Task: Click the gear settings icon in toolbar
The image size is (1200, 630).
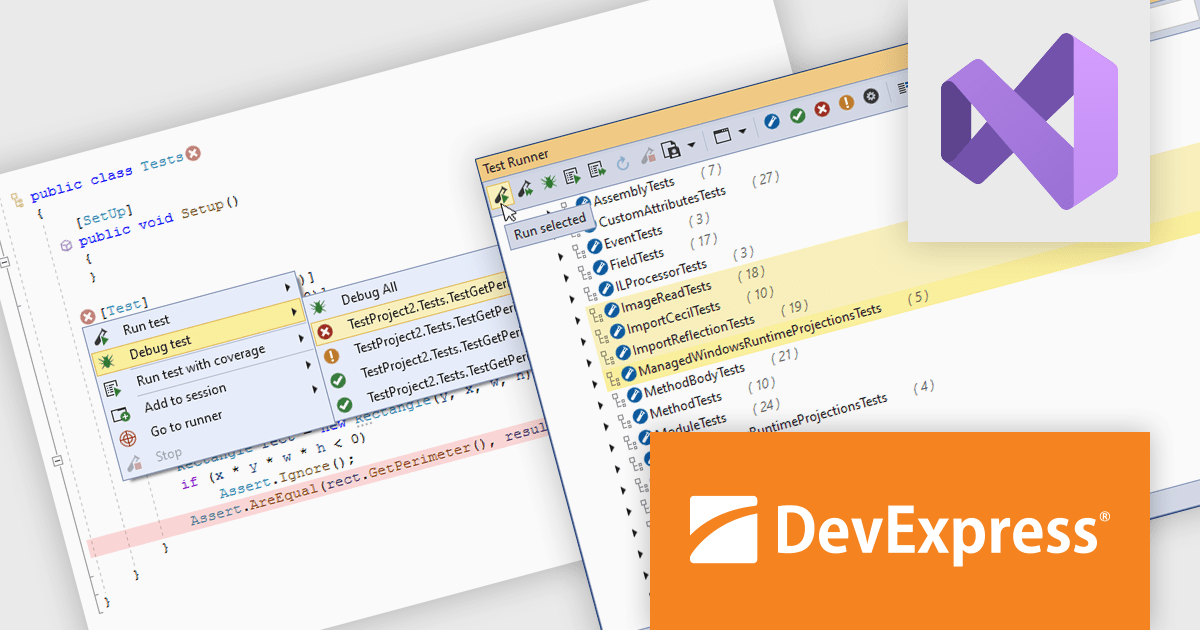Action: pos(871,97)
